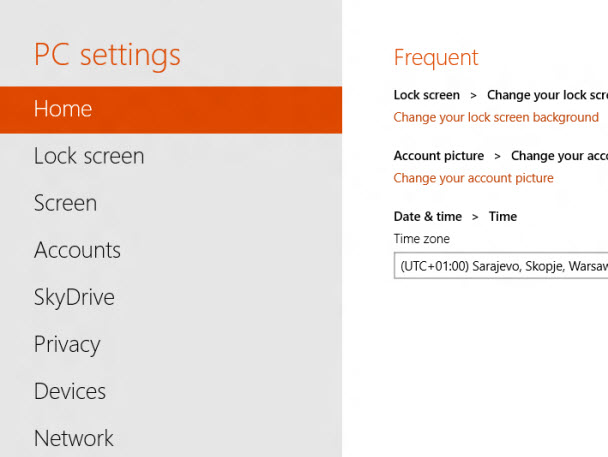Click the 'PC settings' title heading
This screenshot has height=457, width=608.
click(107, 54)
